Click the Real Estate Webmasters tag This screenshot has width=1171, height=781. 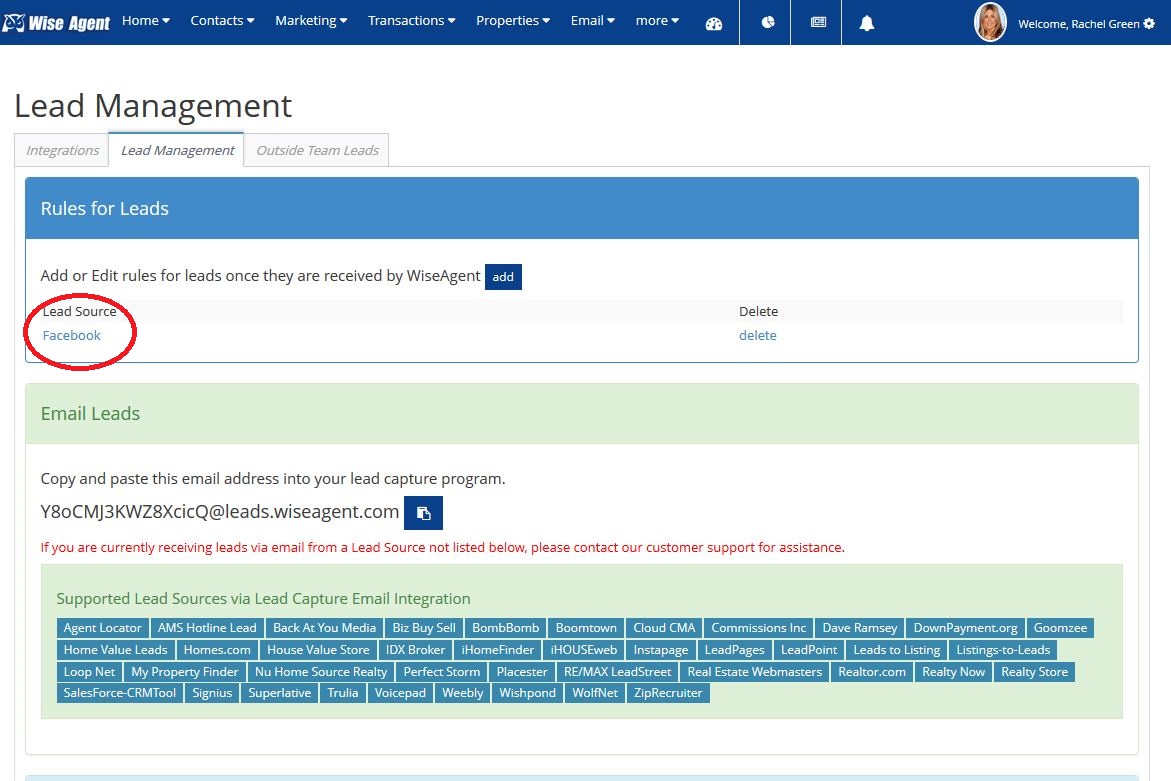tap(754, 671)
